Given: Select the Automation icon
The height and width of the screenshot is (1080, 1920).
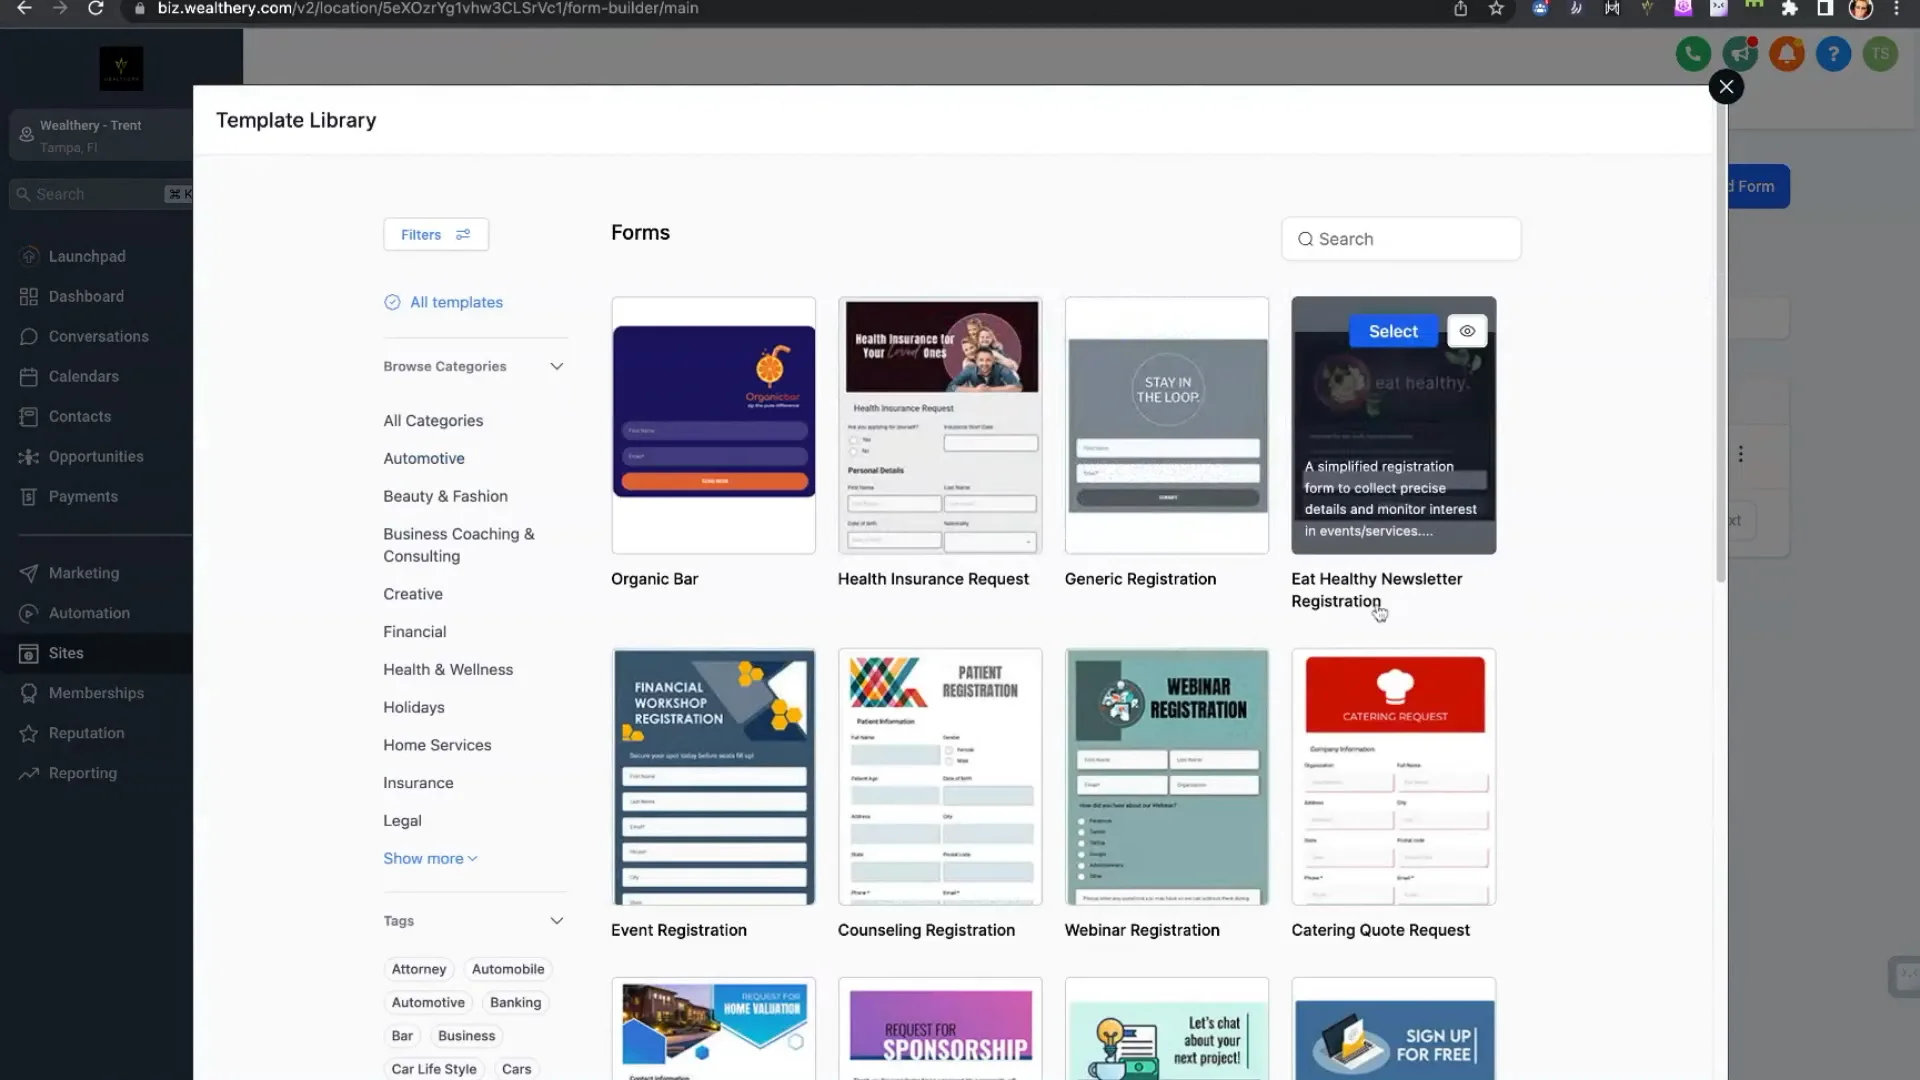Looking at the screenshot, I should 29,613.
